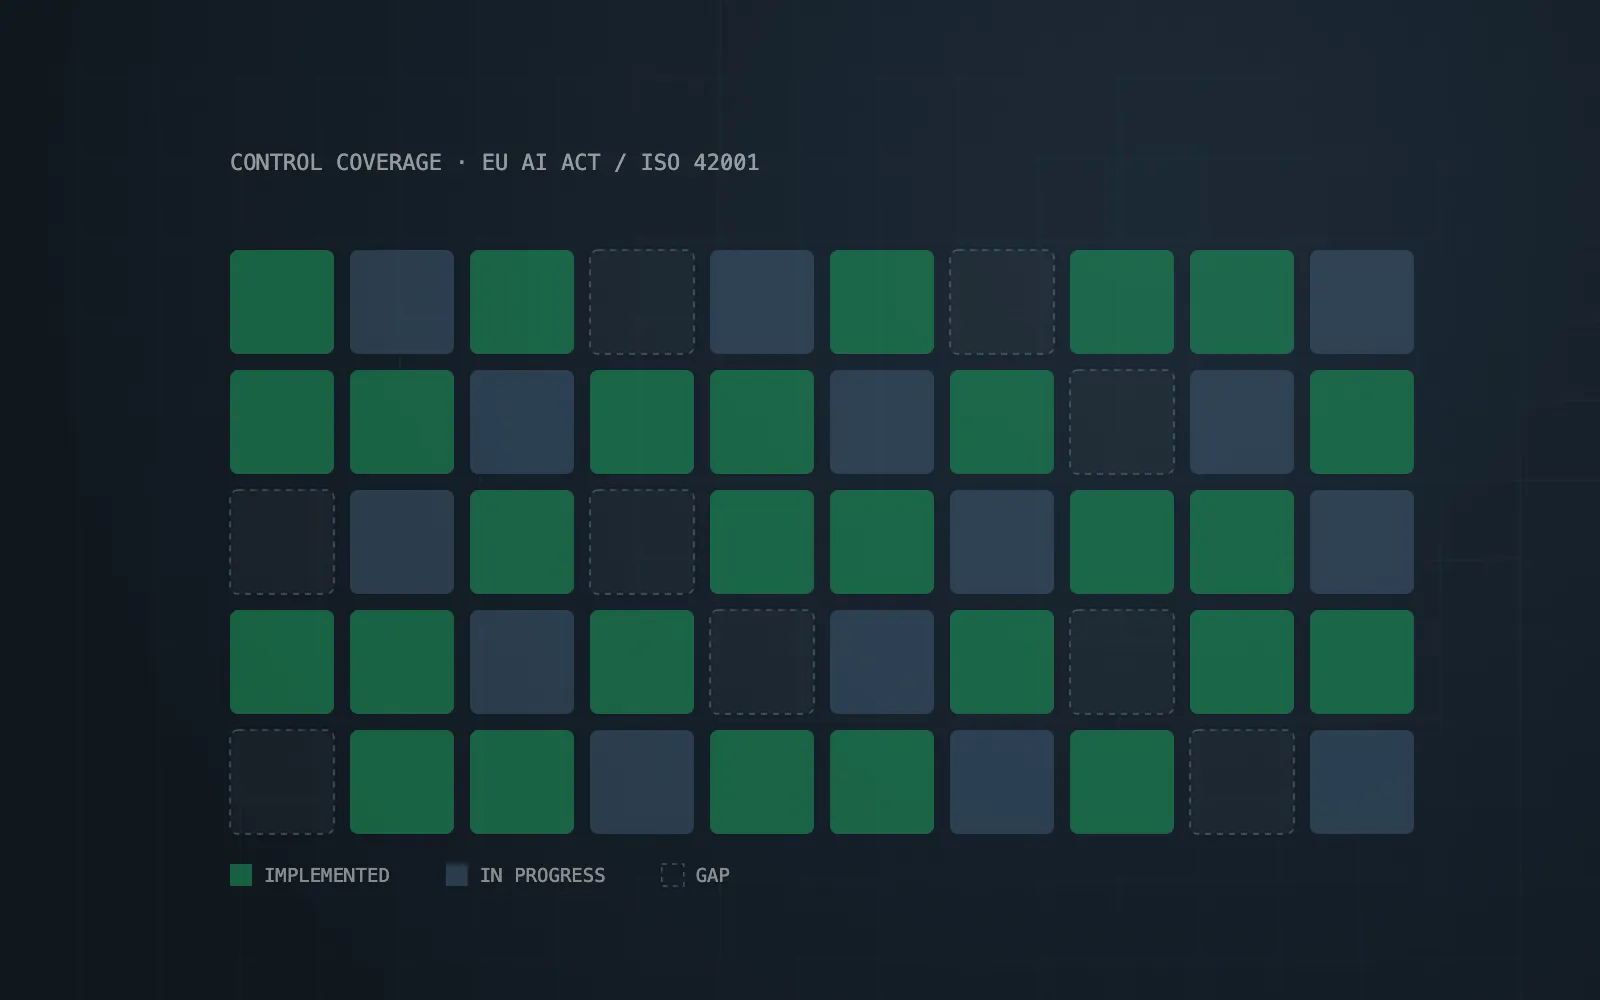Select the GAP legend label

(x=713, y=875)
